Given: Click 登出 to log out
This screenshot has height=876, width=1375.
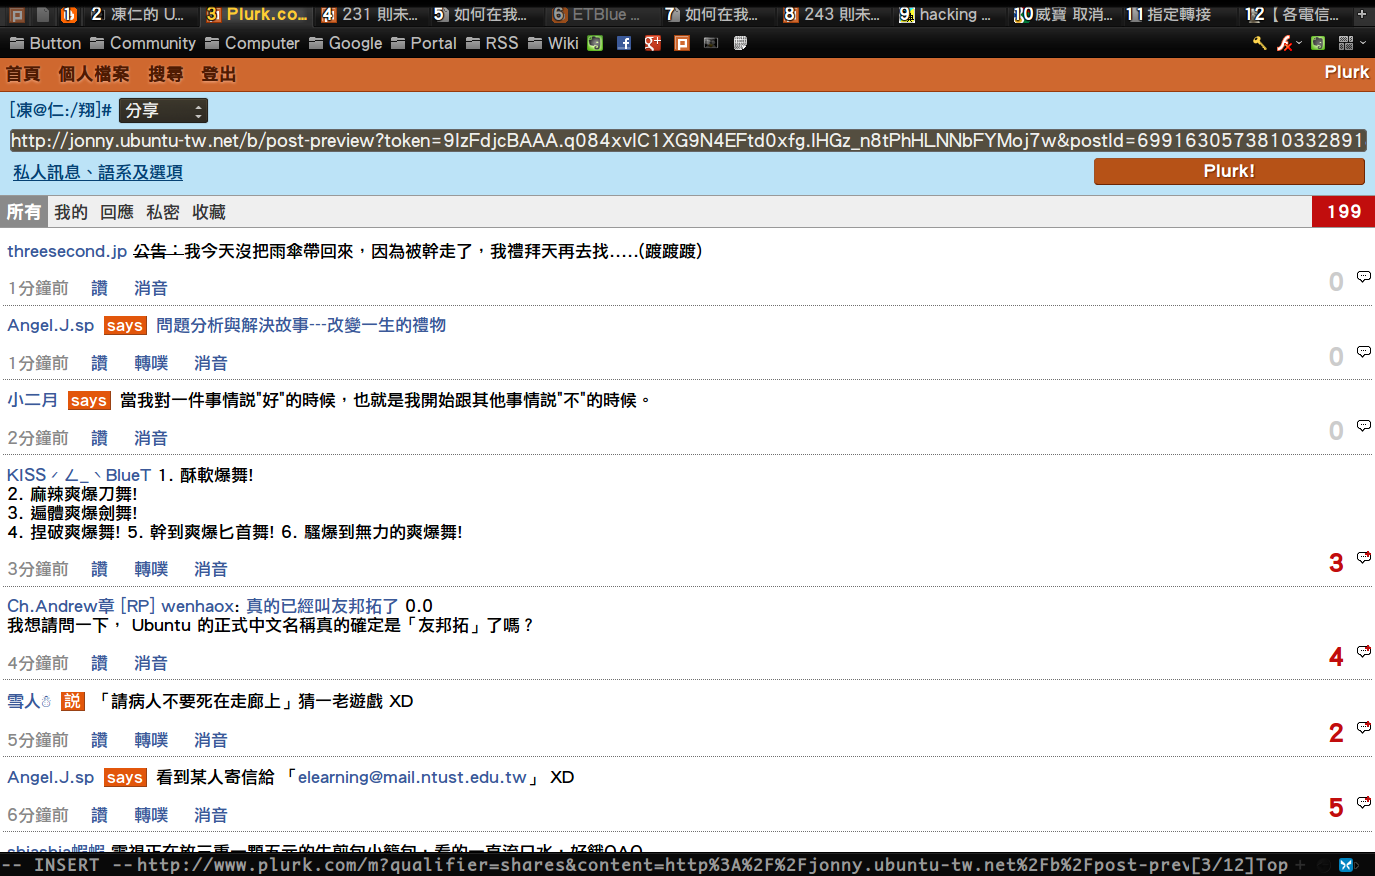Looking at the screenshot, I should 219,74.
